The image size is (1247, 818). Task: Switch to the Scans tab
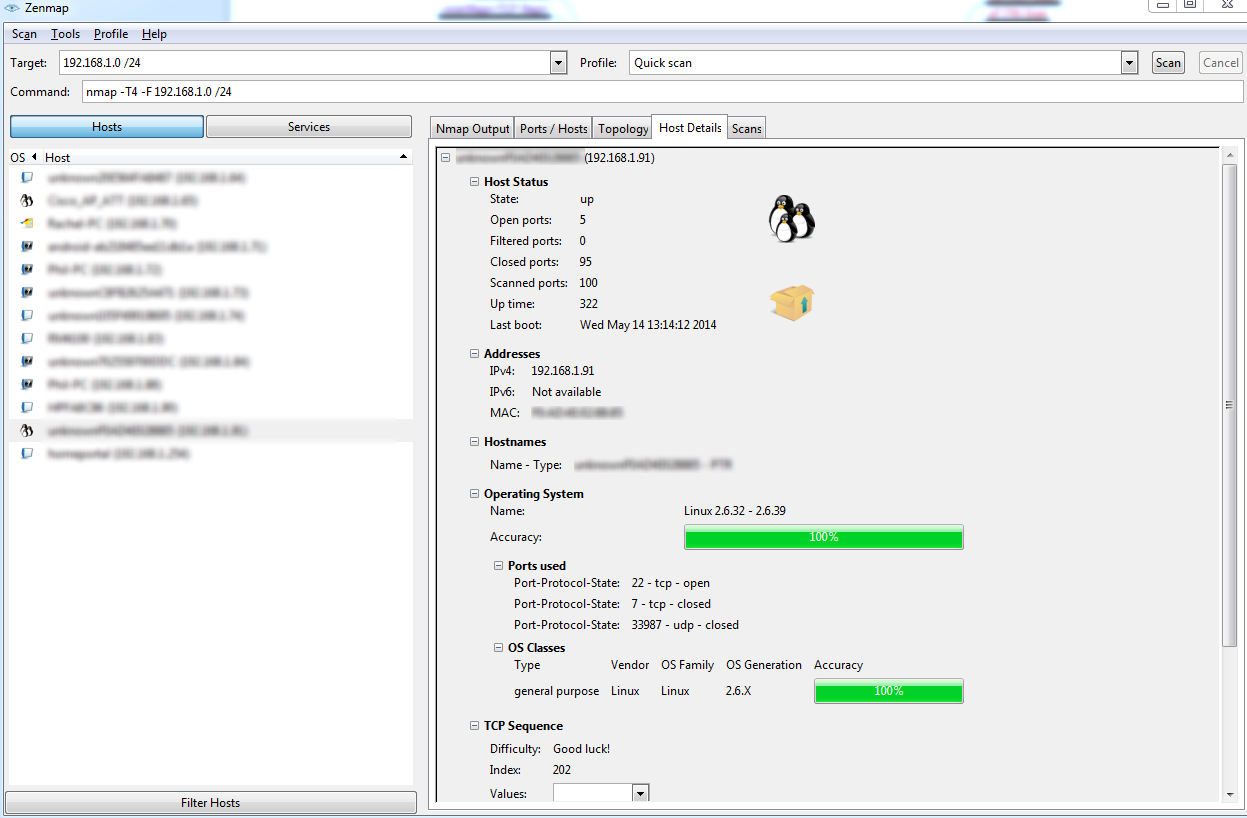pos(747,129)
